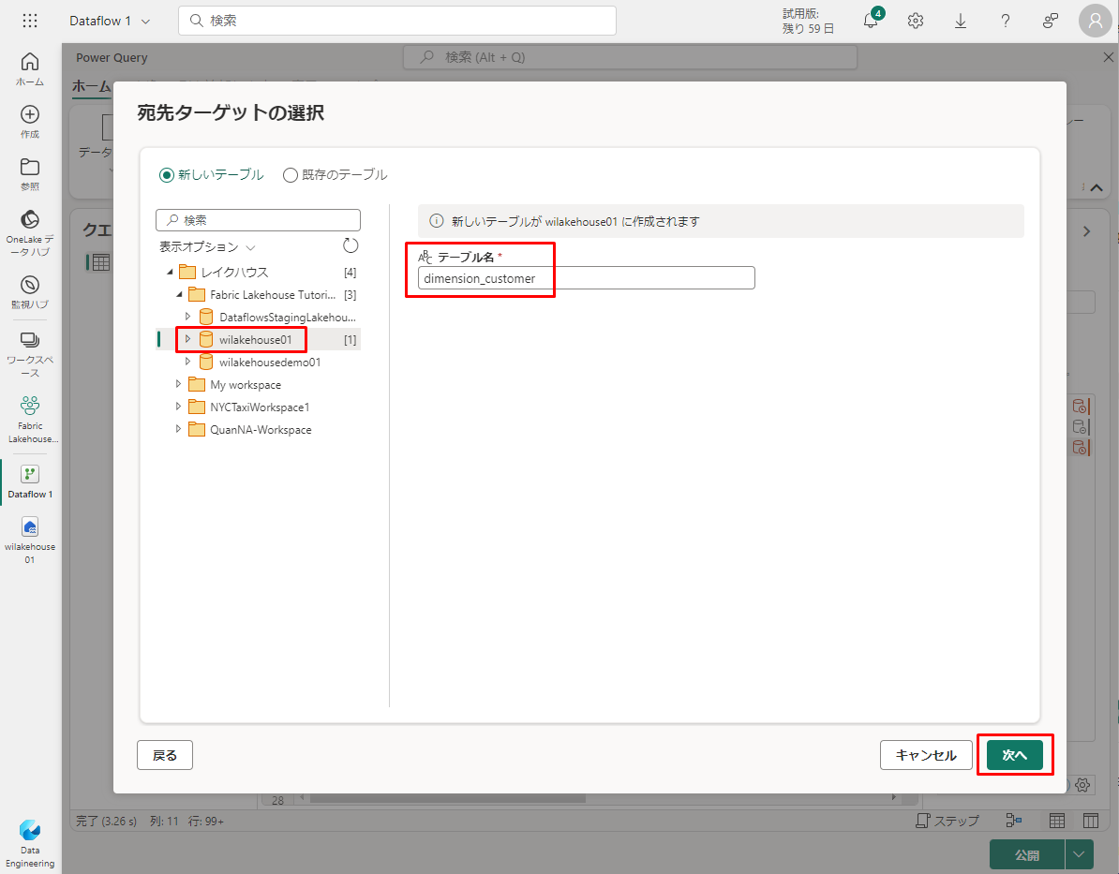Expand My workspace folder
This screenshot has height=874, width=1119.
pos(178,384)
